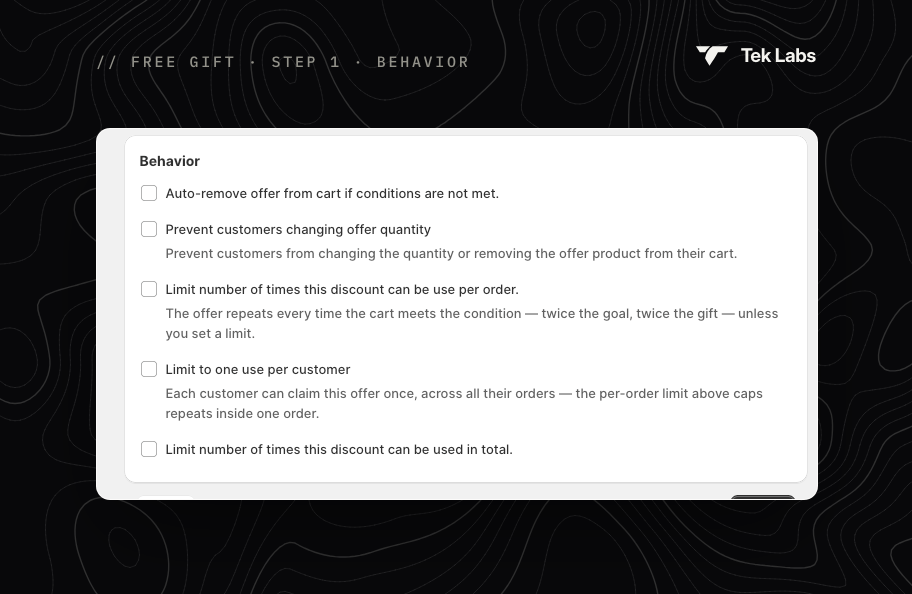Click the 'used in total' limit label text

(x=339, y=450)
